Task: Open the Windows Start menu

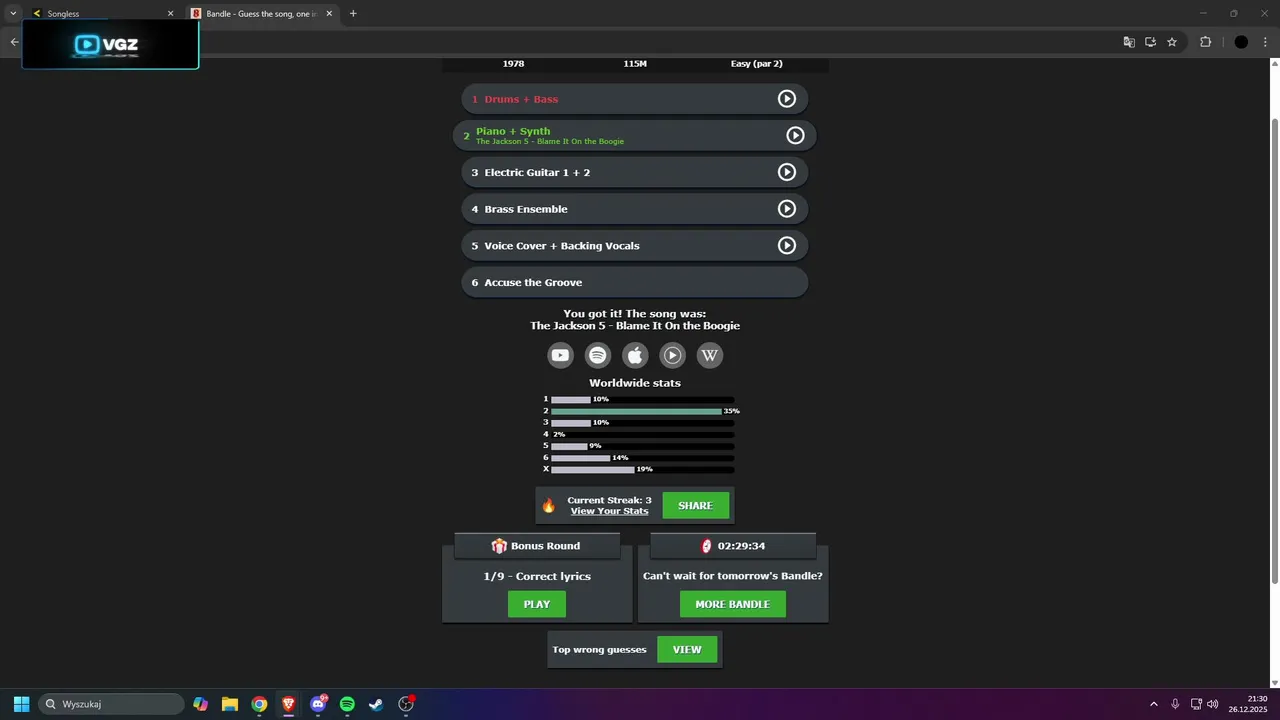Action: pos(21,704)
